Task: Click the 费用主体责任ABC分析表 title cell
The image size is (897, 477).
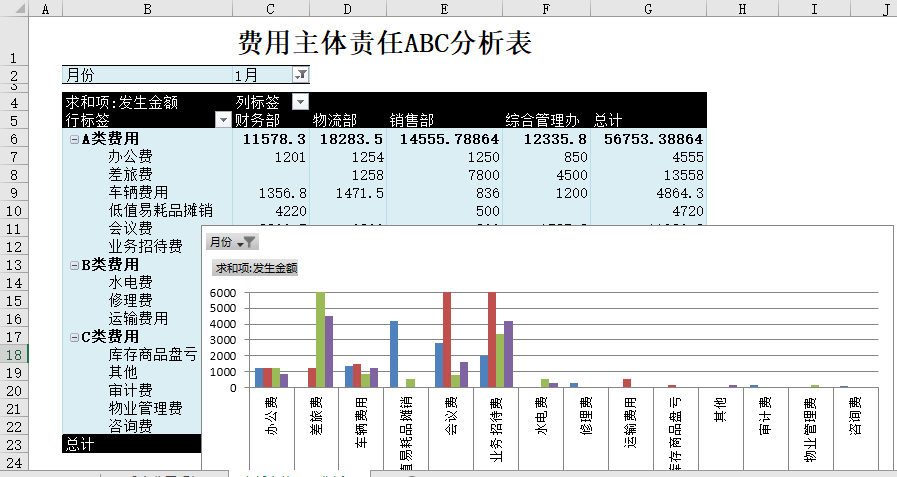Action: (x=384, y=43)
